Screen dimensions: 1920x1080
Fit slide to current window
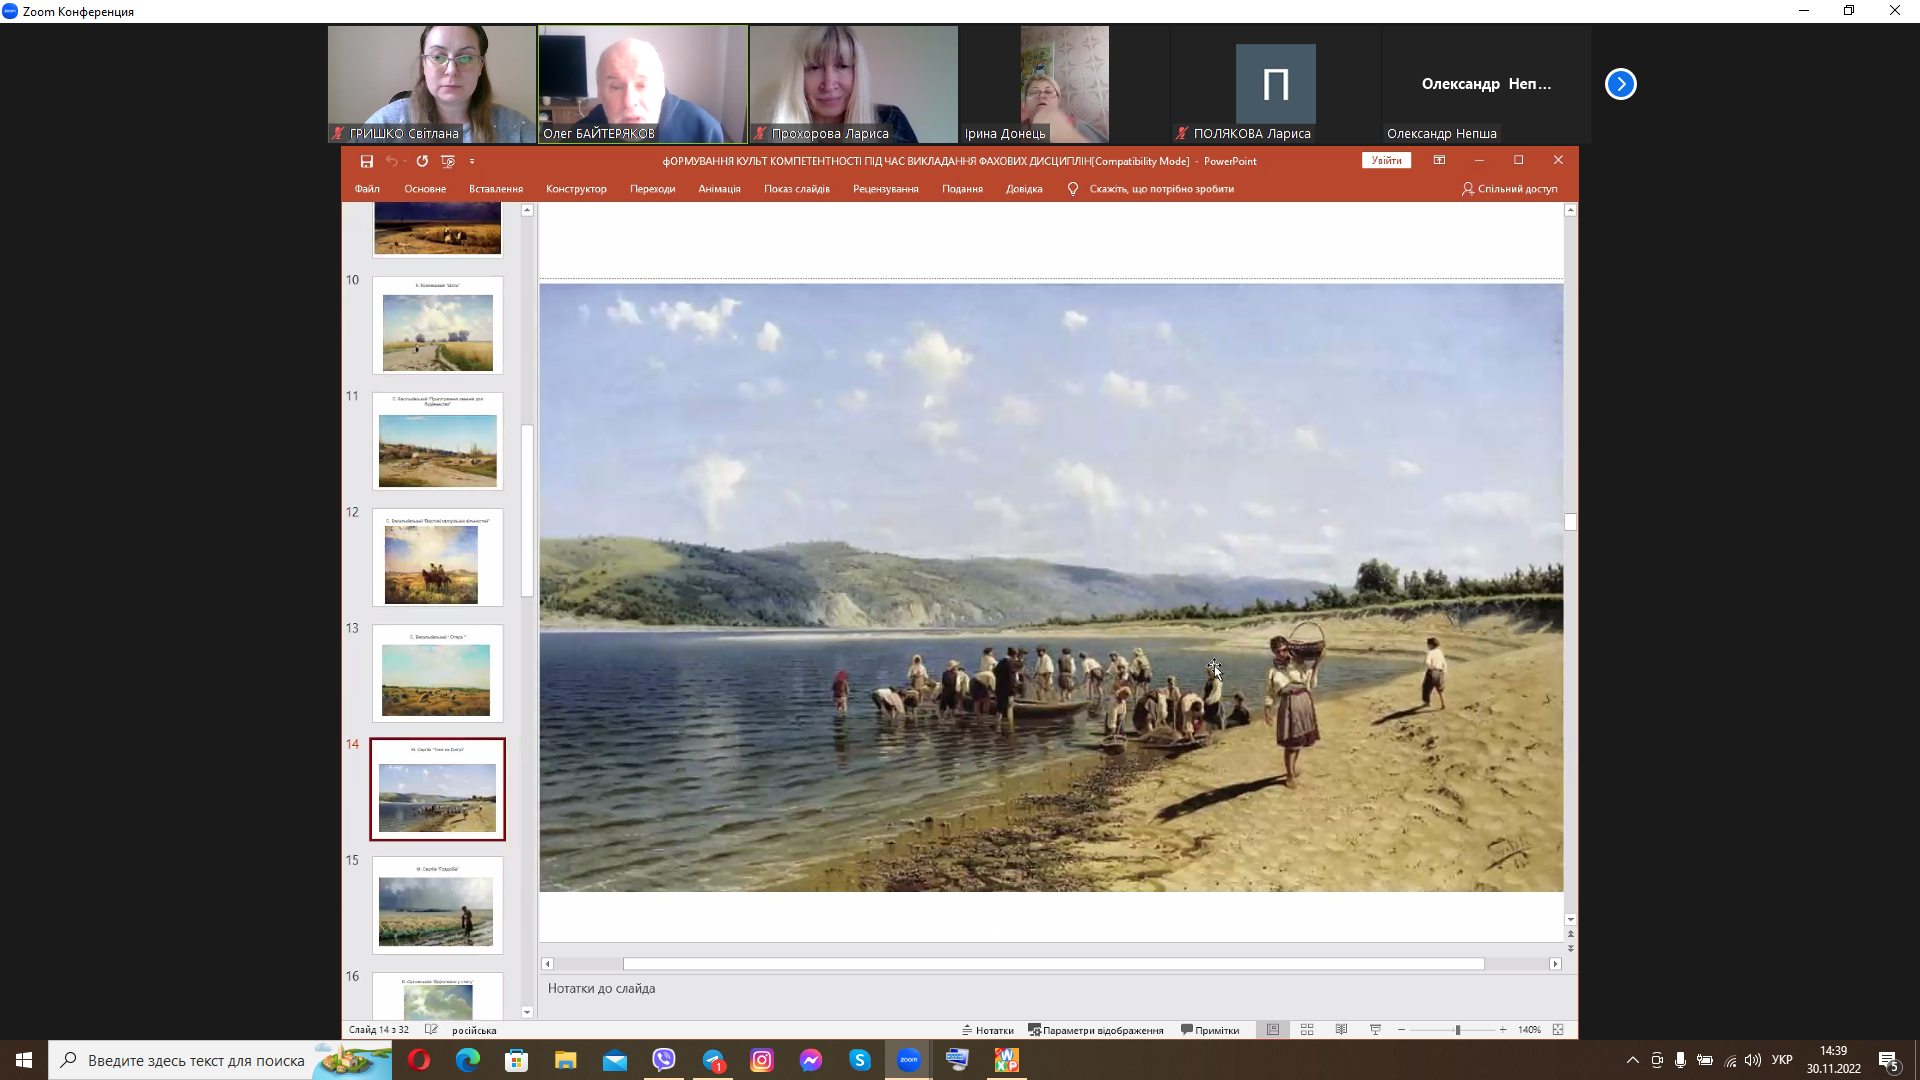[1558, 1030]
